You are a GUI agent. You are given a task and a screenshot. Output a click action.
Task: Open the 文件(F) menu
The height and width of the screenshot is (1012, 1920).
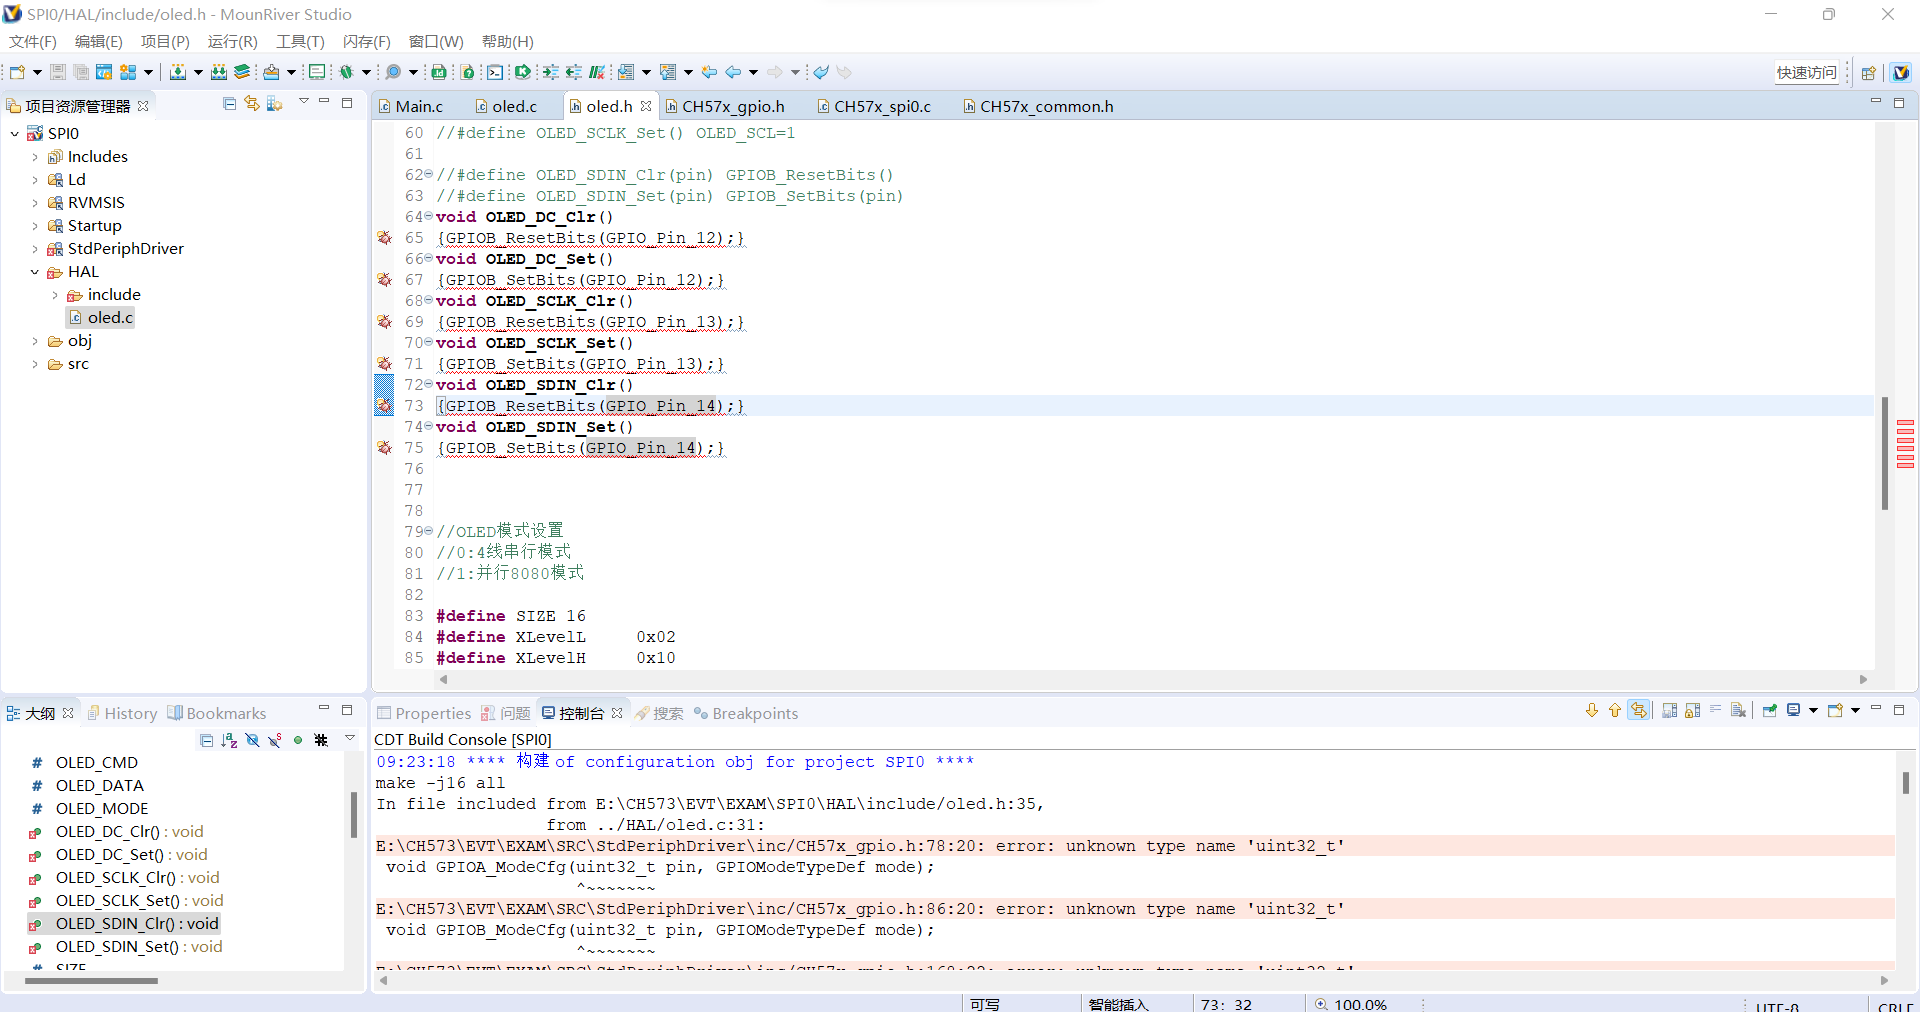click(x=33, y=41)
